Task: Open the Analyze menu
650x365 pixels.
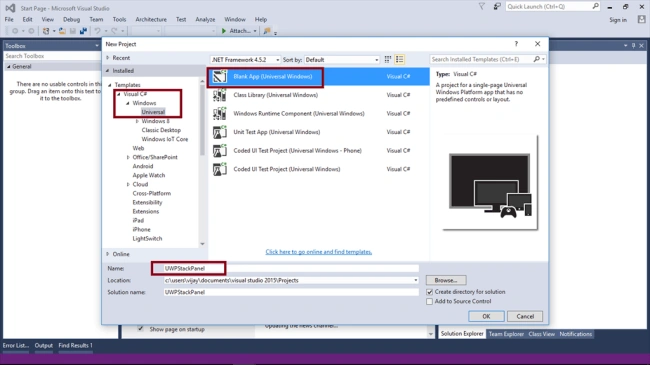Action: 205,19
